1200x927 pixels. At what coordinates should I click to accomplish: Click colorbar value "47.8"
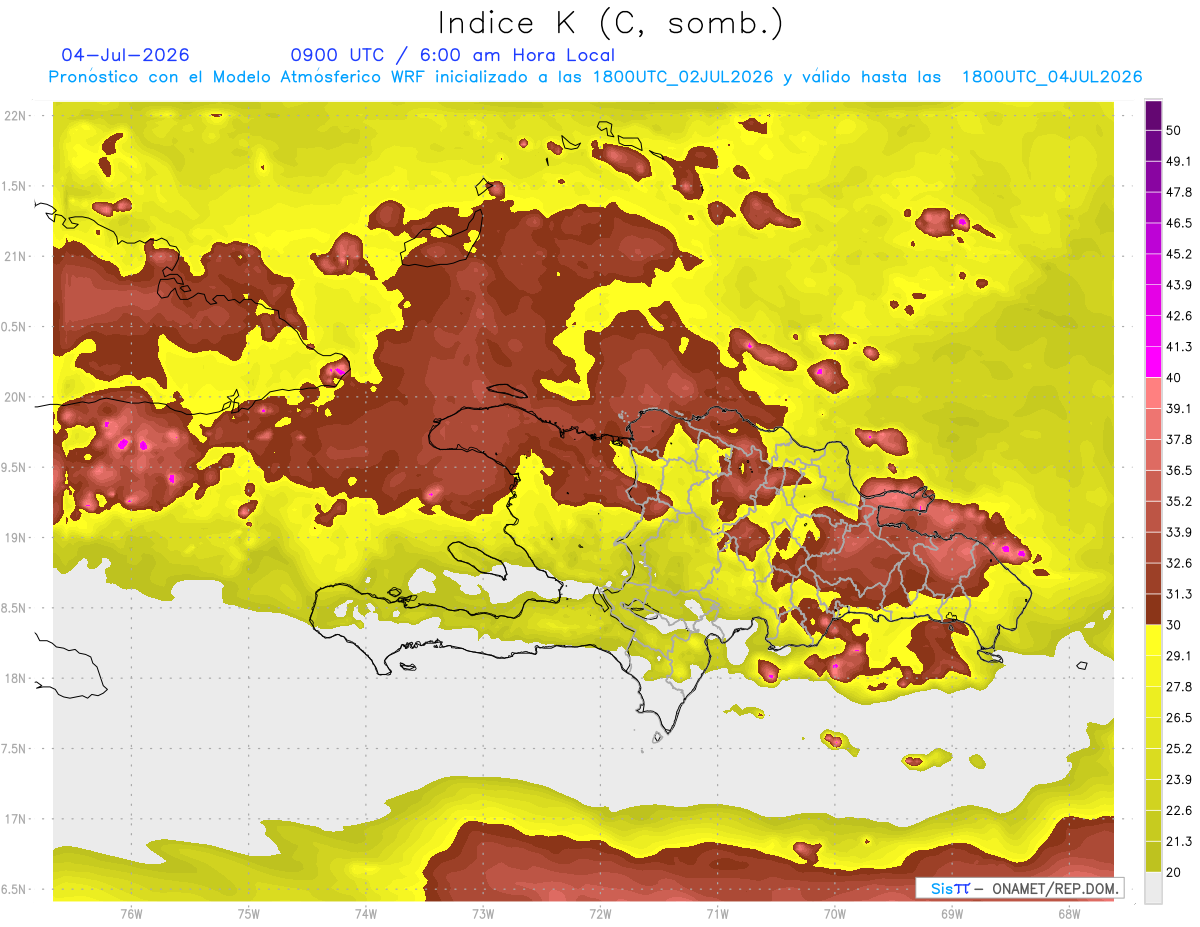point(1178,192)
